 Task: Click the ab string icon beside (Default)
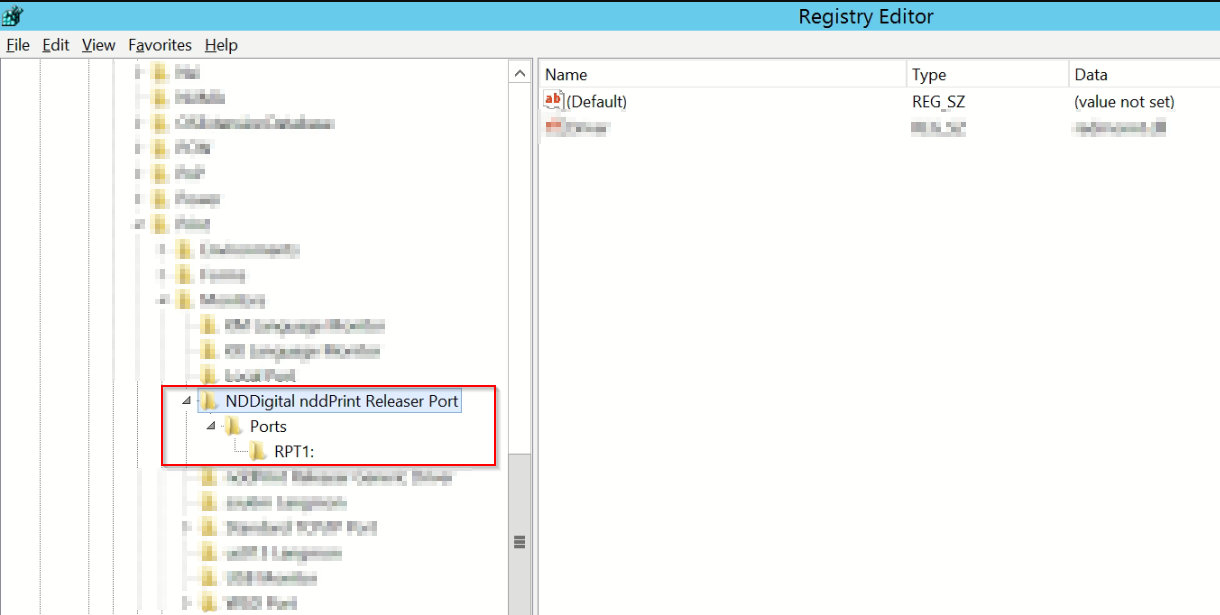coord(553,101)
